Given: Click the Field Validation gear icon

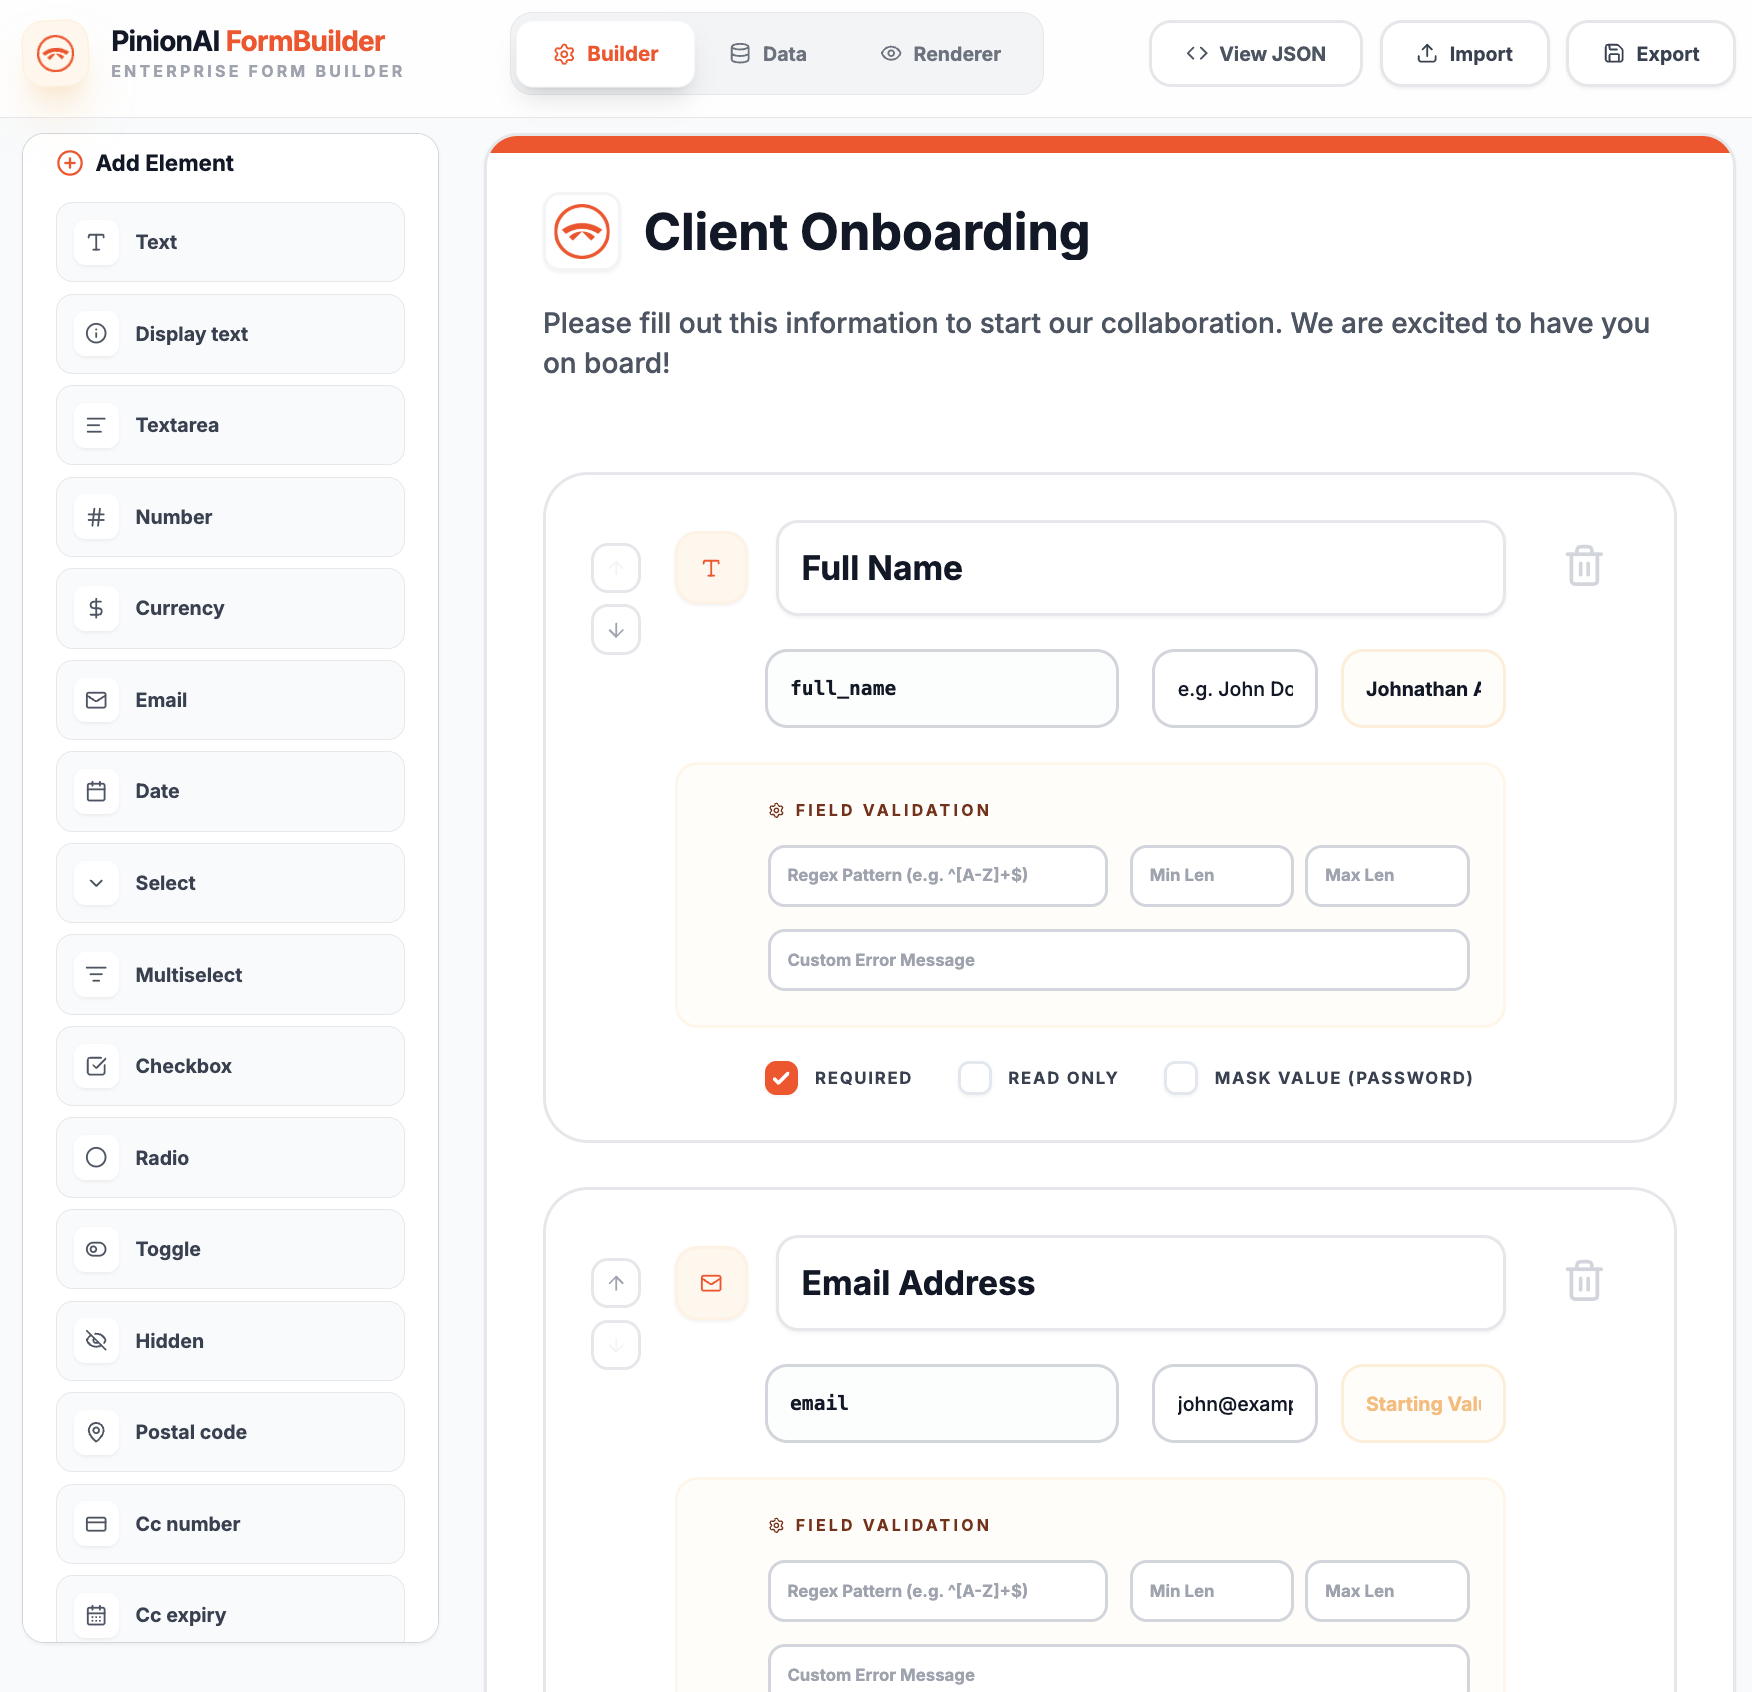Looking at the screenshot, I should [776, 810].
